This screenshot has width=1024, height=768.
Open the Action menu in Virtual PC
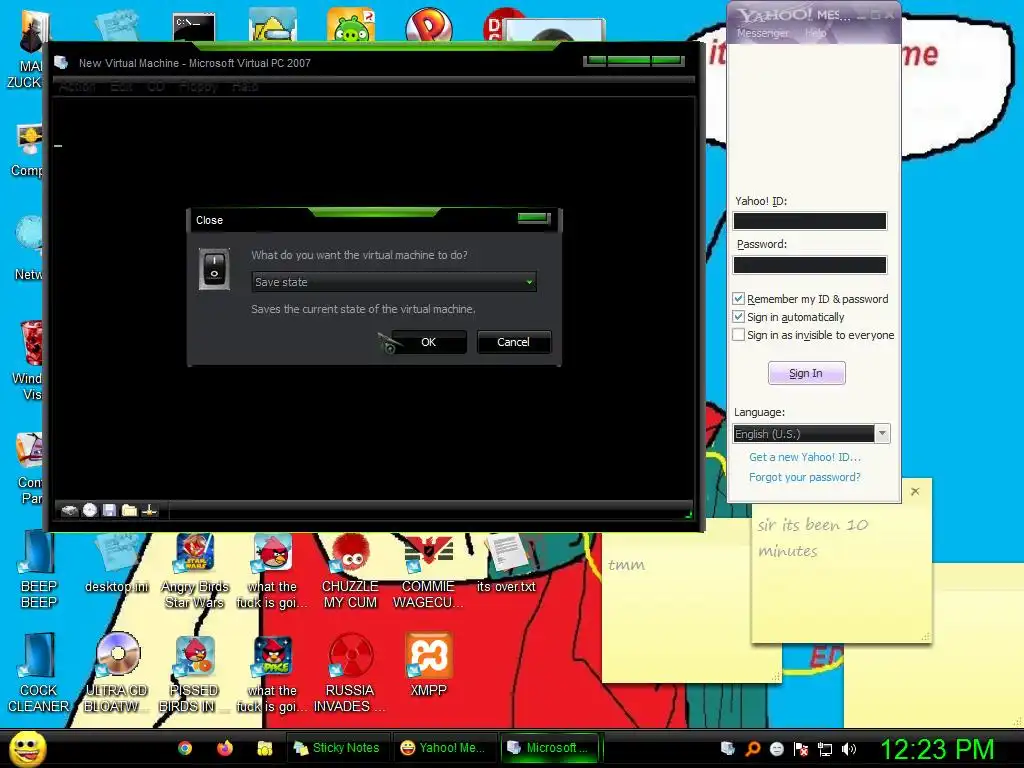77,86
